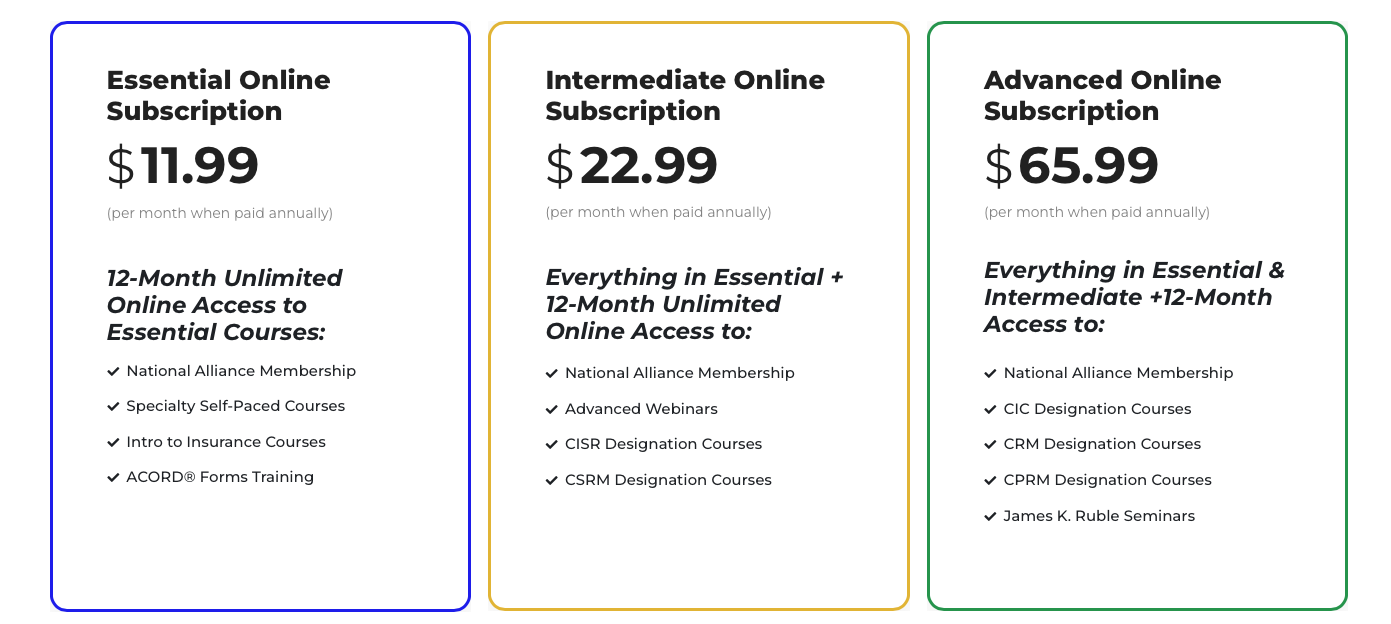Viewport: 1391px width, 624px height.
Task: Select the Advanced Online Subscription heading
Action: click(x=1103, y=95)
